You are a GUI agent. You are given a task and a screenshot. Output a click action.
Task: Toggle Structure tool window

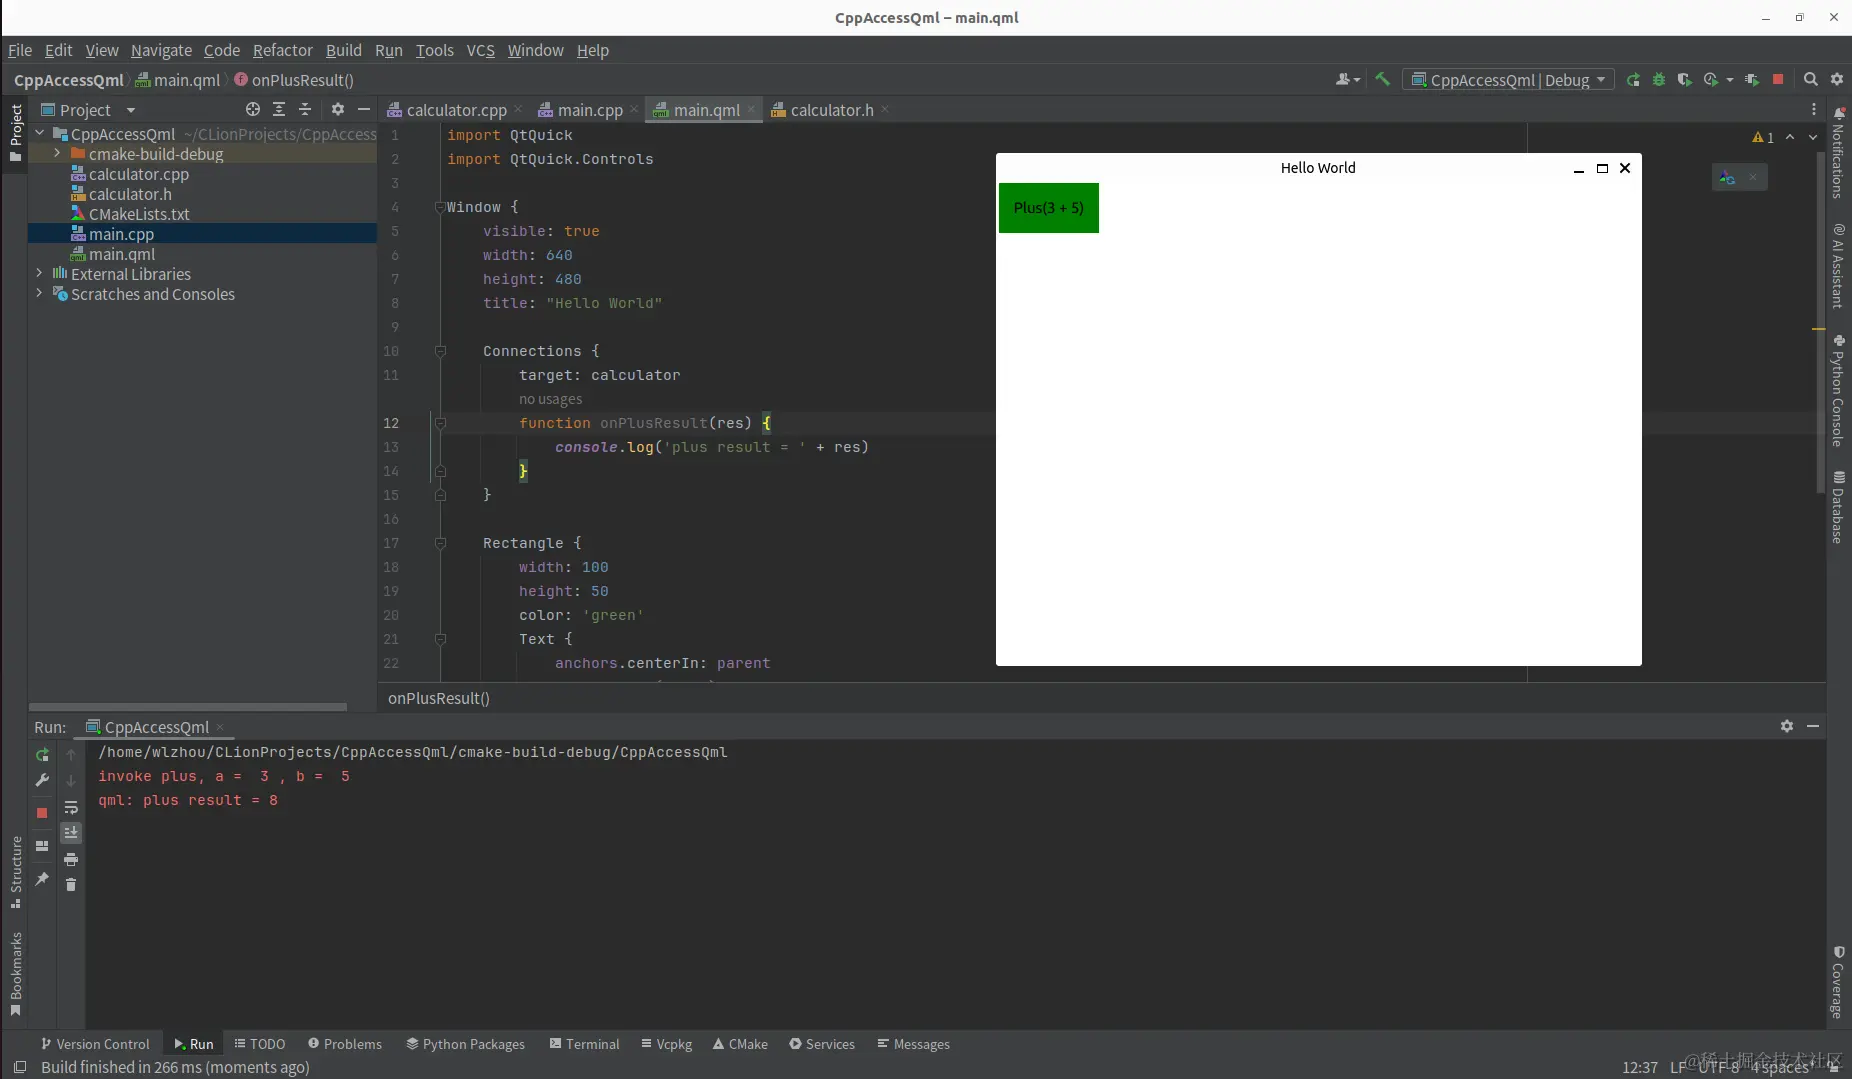[x=15, y=872]
